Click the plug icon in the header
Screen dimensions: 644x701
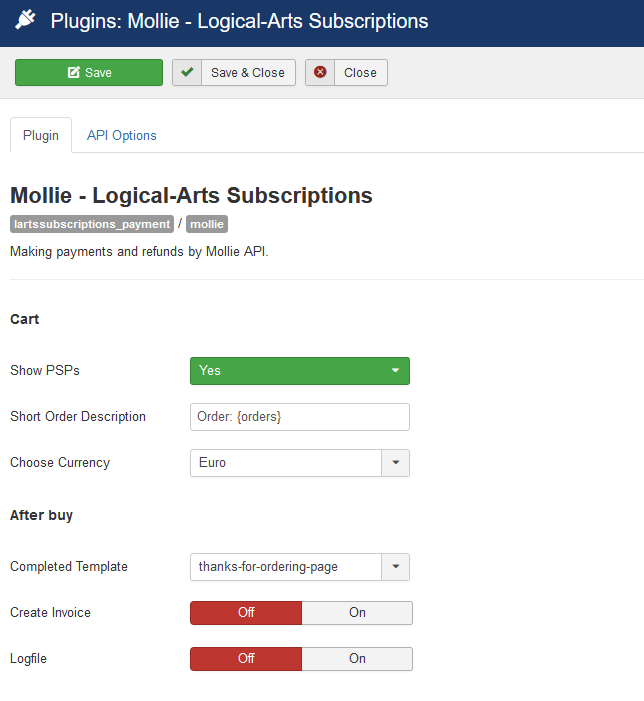[25, 20]
